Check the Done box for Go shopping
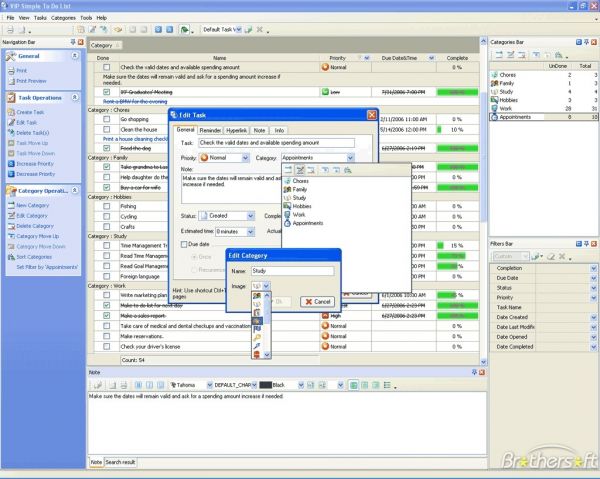Image resolution: width=600 pixels, height=479 pixels. pos(106,119)
